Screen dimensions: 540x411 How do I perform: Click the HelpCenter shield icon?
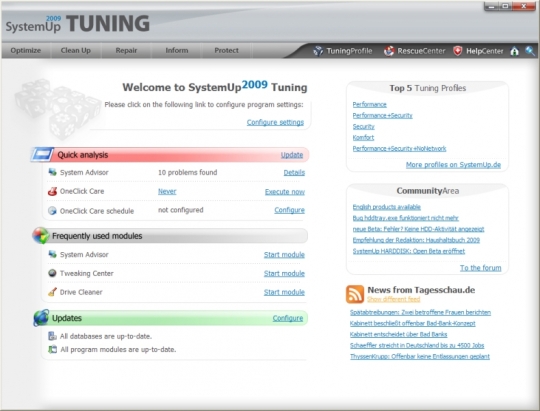(457, 51)
